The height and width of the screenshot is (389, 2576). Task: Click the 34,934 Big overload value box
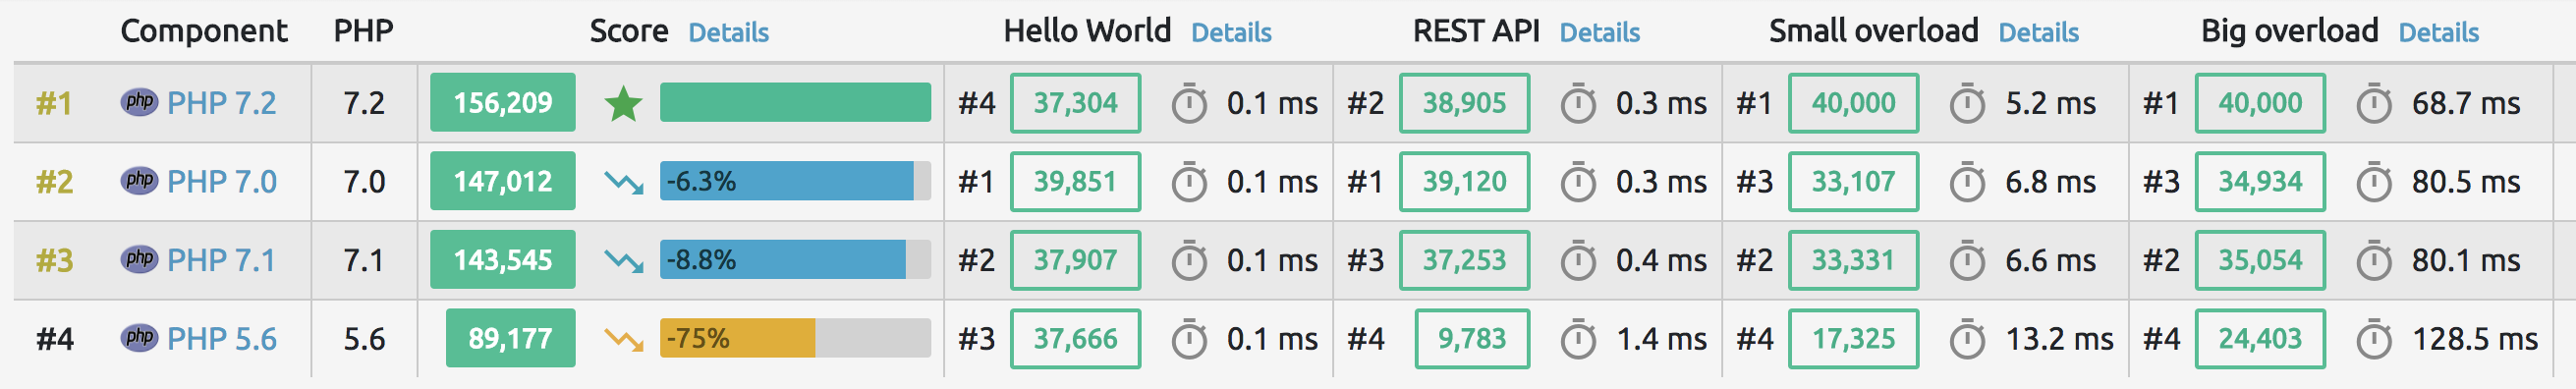pos(2260,182)
